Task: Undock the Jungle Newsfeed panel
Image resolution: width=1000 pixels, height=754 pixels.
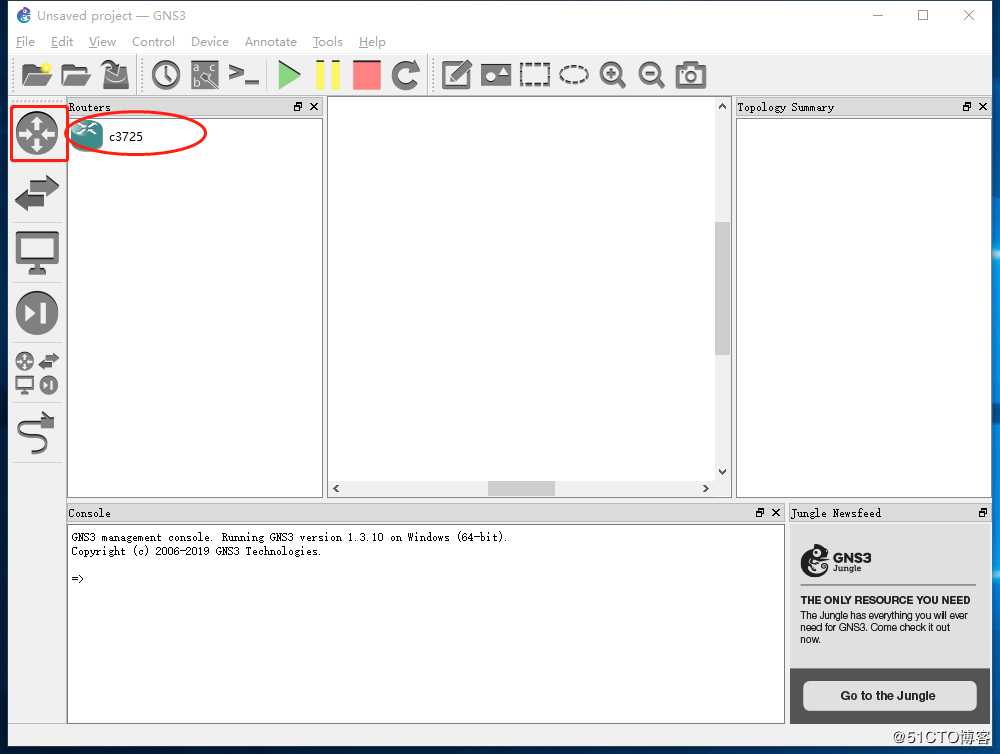Action: (983, 512)
